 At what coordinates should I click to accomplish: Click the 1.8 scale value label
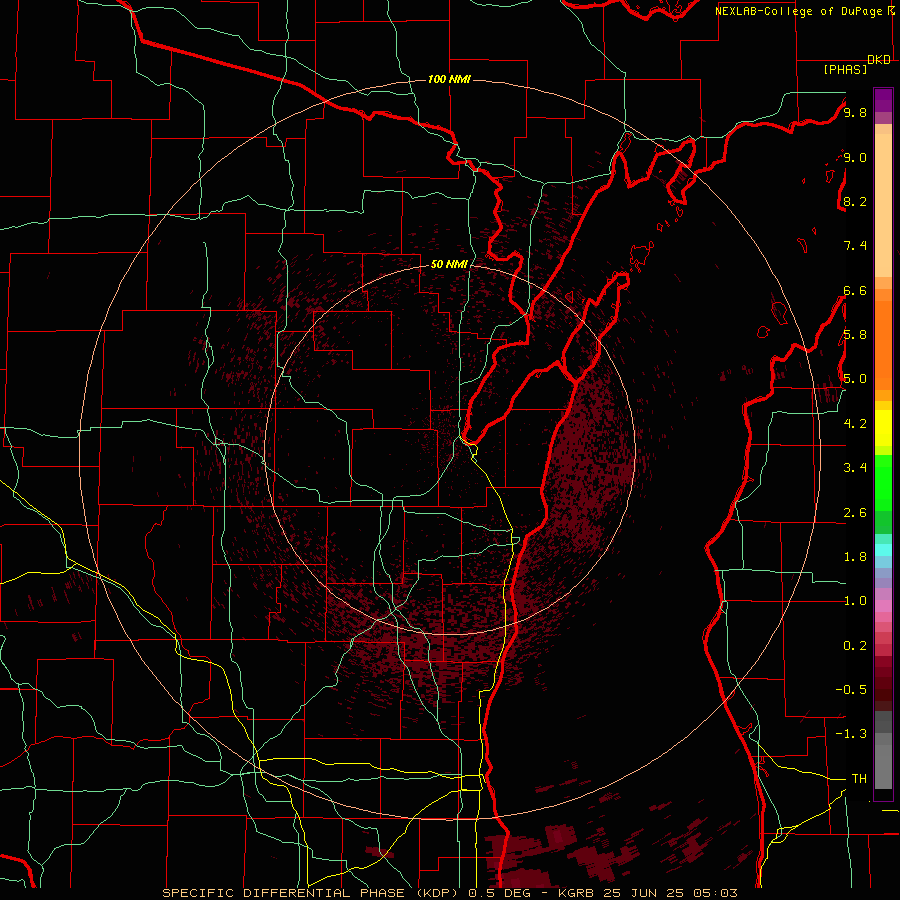[x=855, y=557]
